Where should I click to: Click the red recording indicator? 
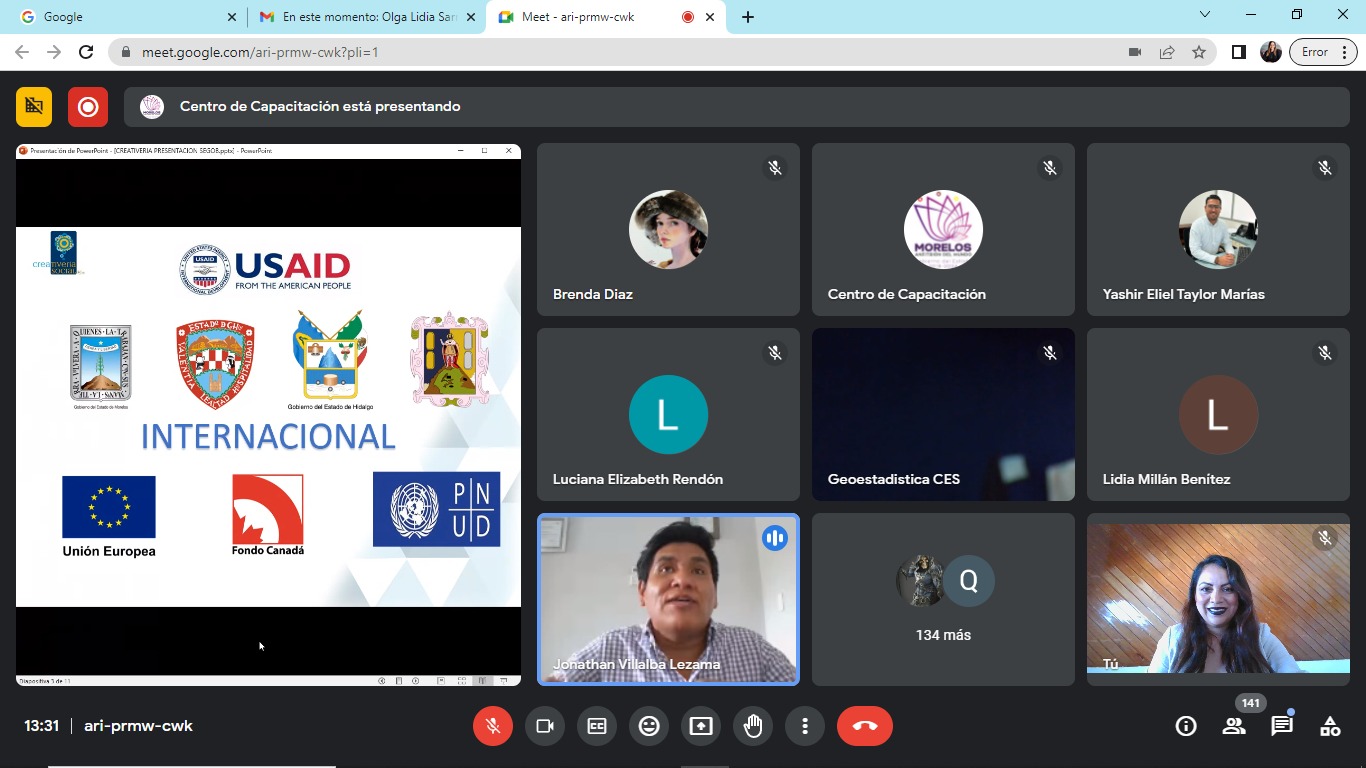(88, 107)
